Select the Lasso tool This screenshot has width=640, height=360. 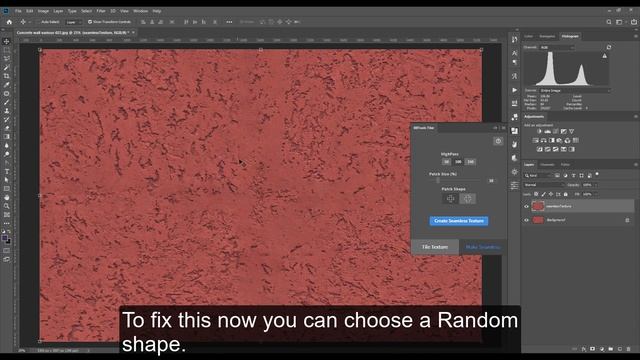point(7,59)
